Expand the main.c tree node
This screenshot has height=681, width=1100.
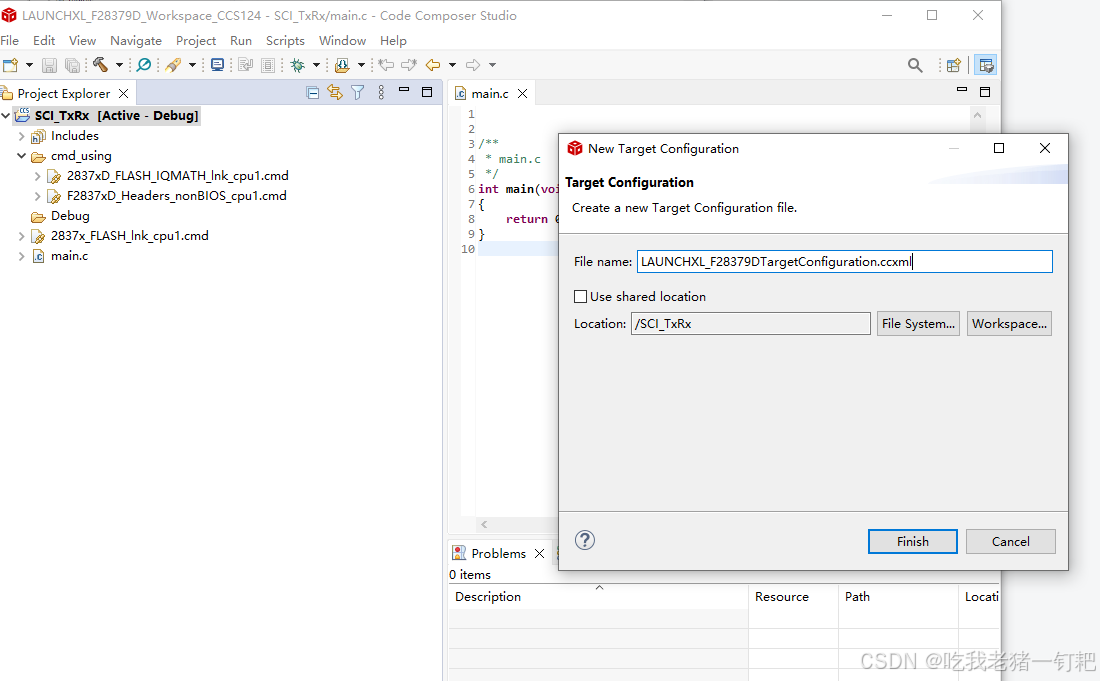22,256
